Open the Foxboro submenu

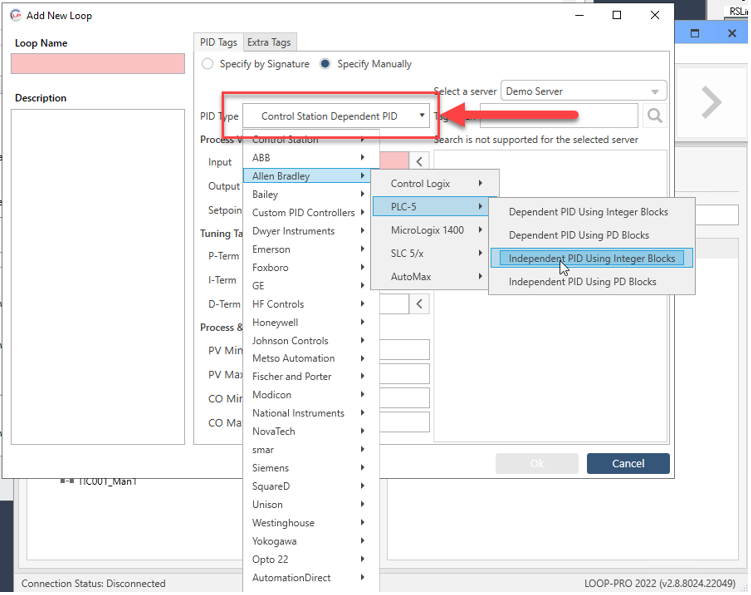coord(309,267)
